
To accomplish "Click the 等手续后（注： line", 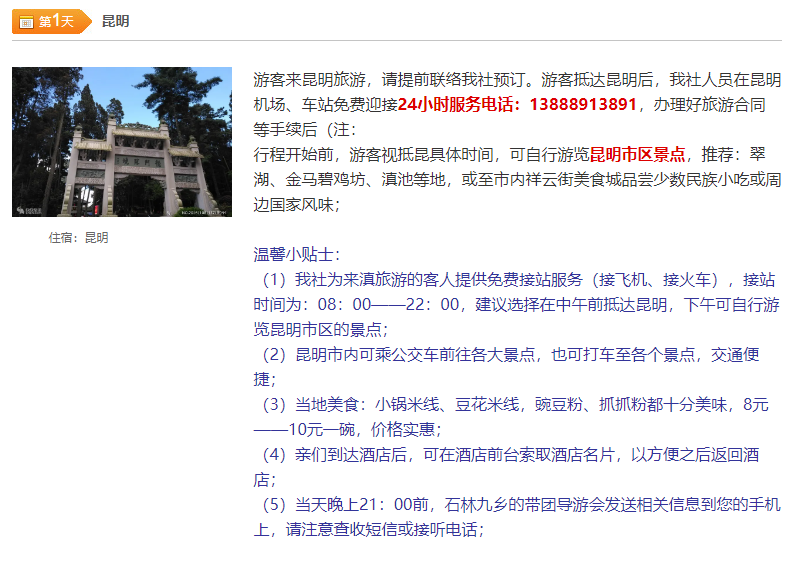I will click(305, 130).
